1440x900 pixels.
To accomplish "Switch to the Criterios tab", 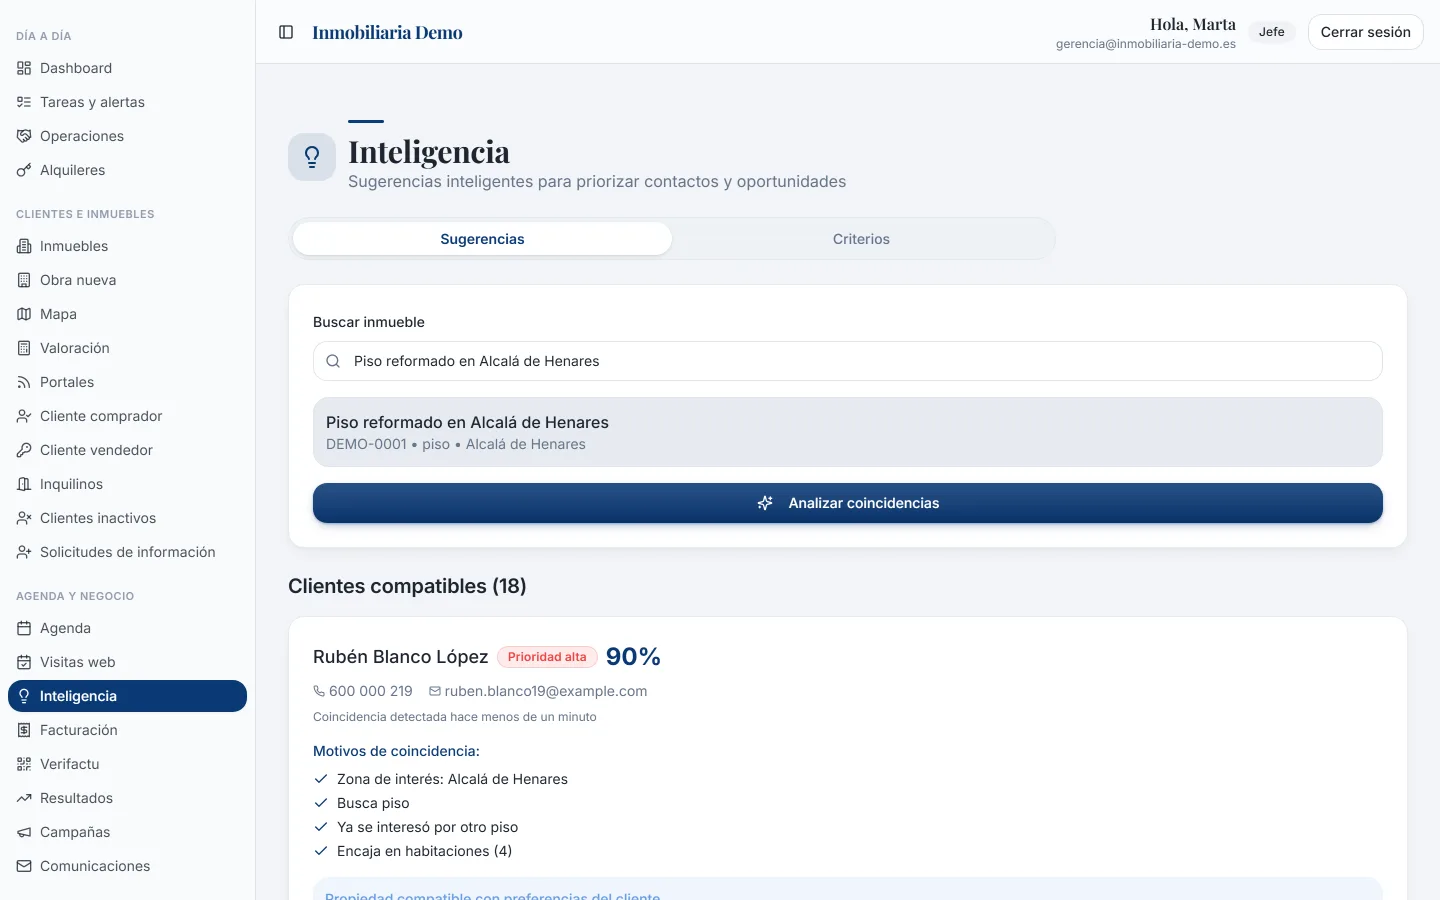I will coord(861,239).
